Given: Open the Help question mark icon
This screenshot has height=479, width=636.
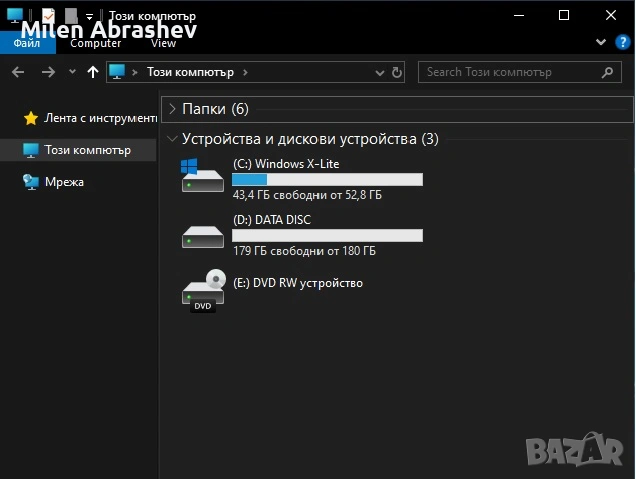Looking at the screenshot, I should pos(622,43).
